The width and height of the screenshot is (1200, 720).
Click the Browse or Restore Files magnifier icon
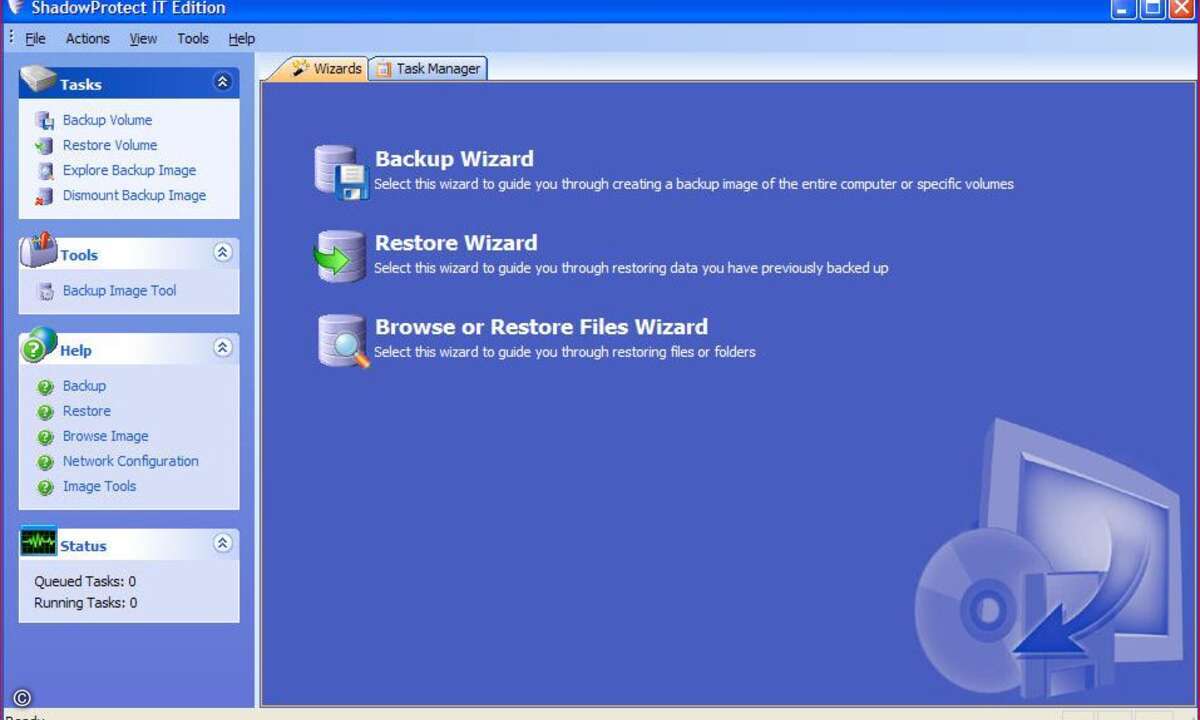[343, 340]
